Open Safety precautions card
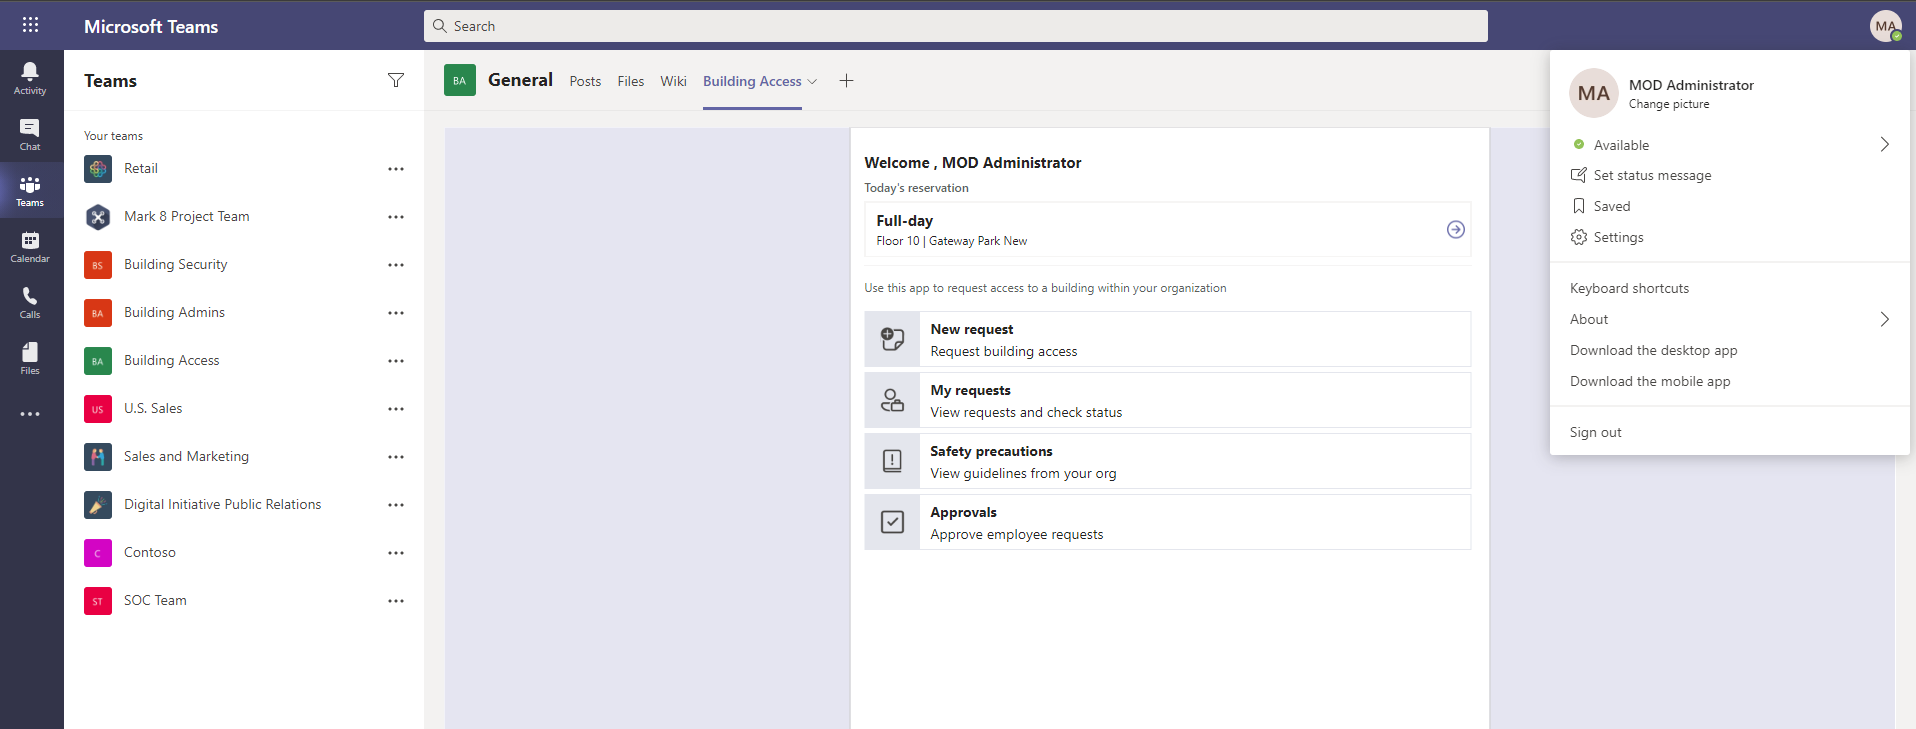 pos(1167,461)
